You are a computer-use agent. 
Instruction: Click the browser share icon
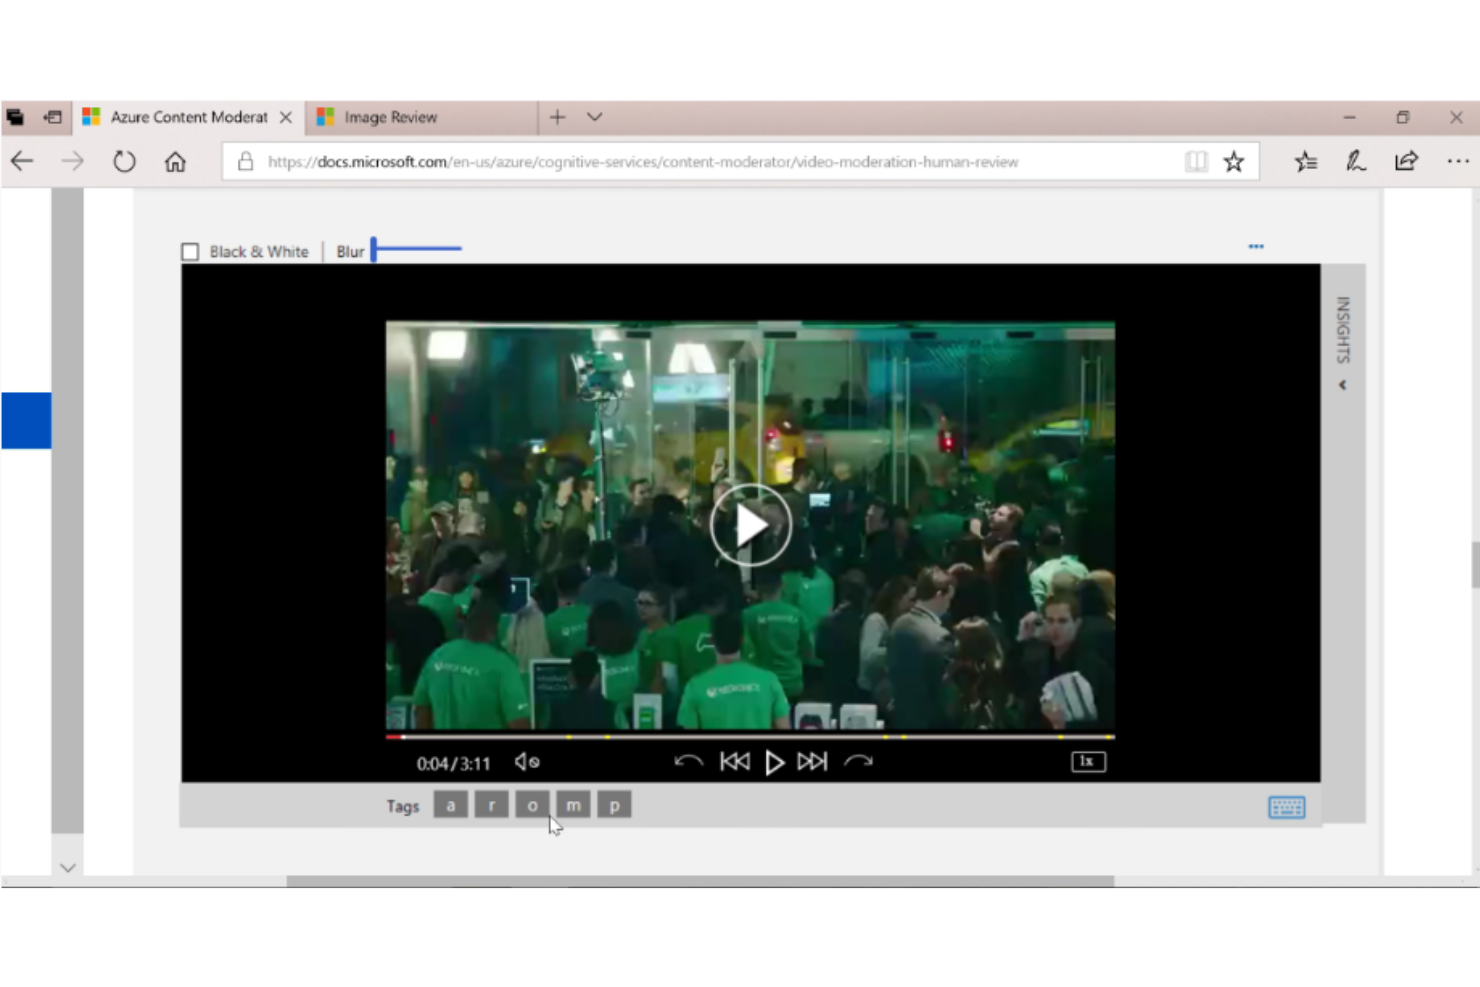(x=1406, y=161)
